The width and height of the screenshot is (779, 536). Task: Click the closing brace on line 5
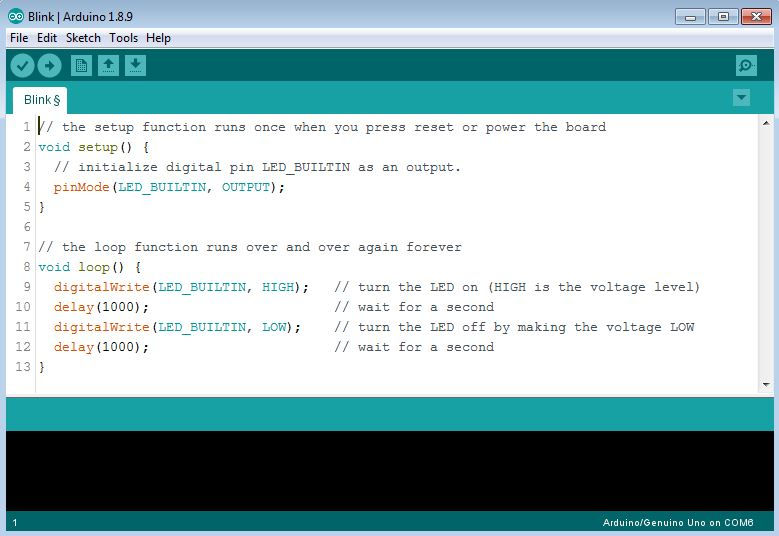click(42, 207)
